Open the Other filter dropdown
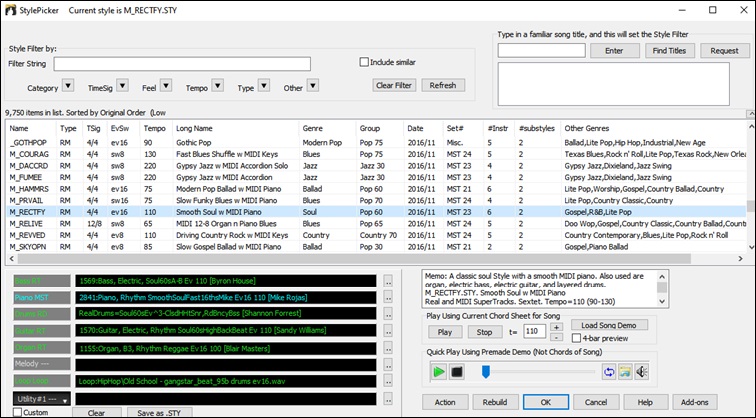756x418 pixels. (313, 86)
